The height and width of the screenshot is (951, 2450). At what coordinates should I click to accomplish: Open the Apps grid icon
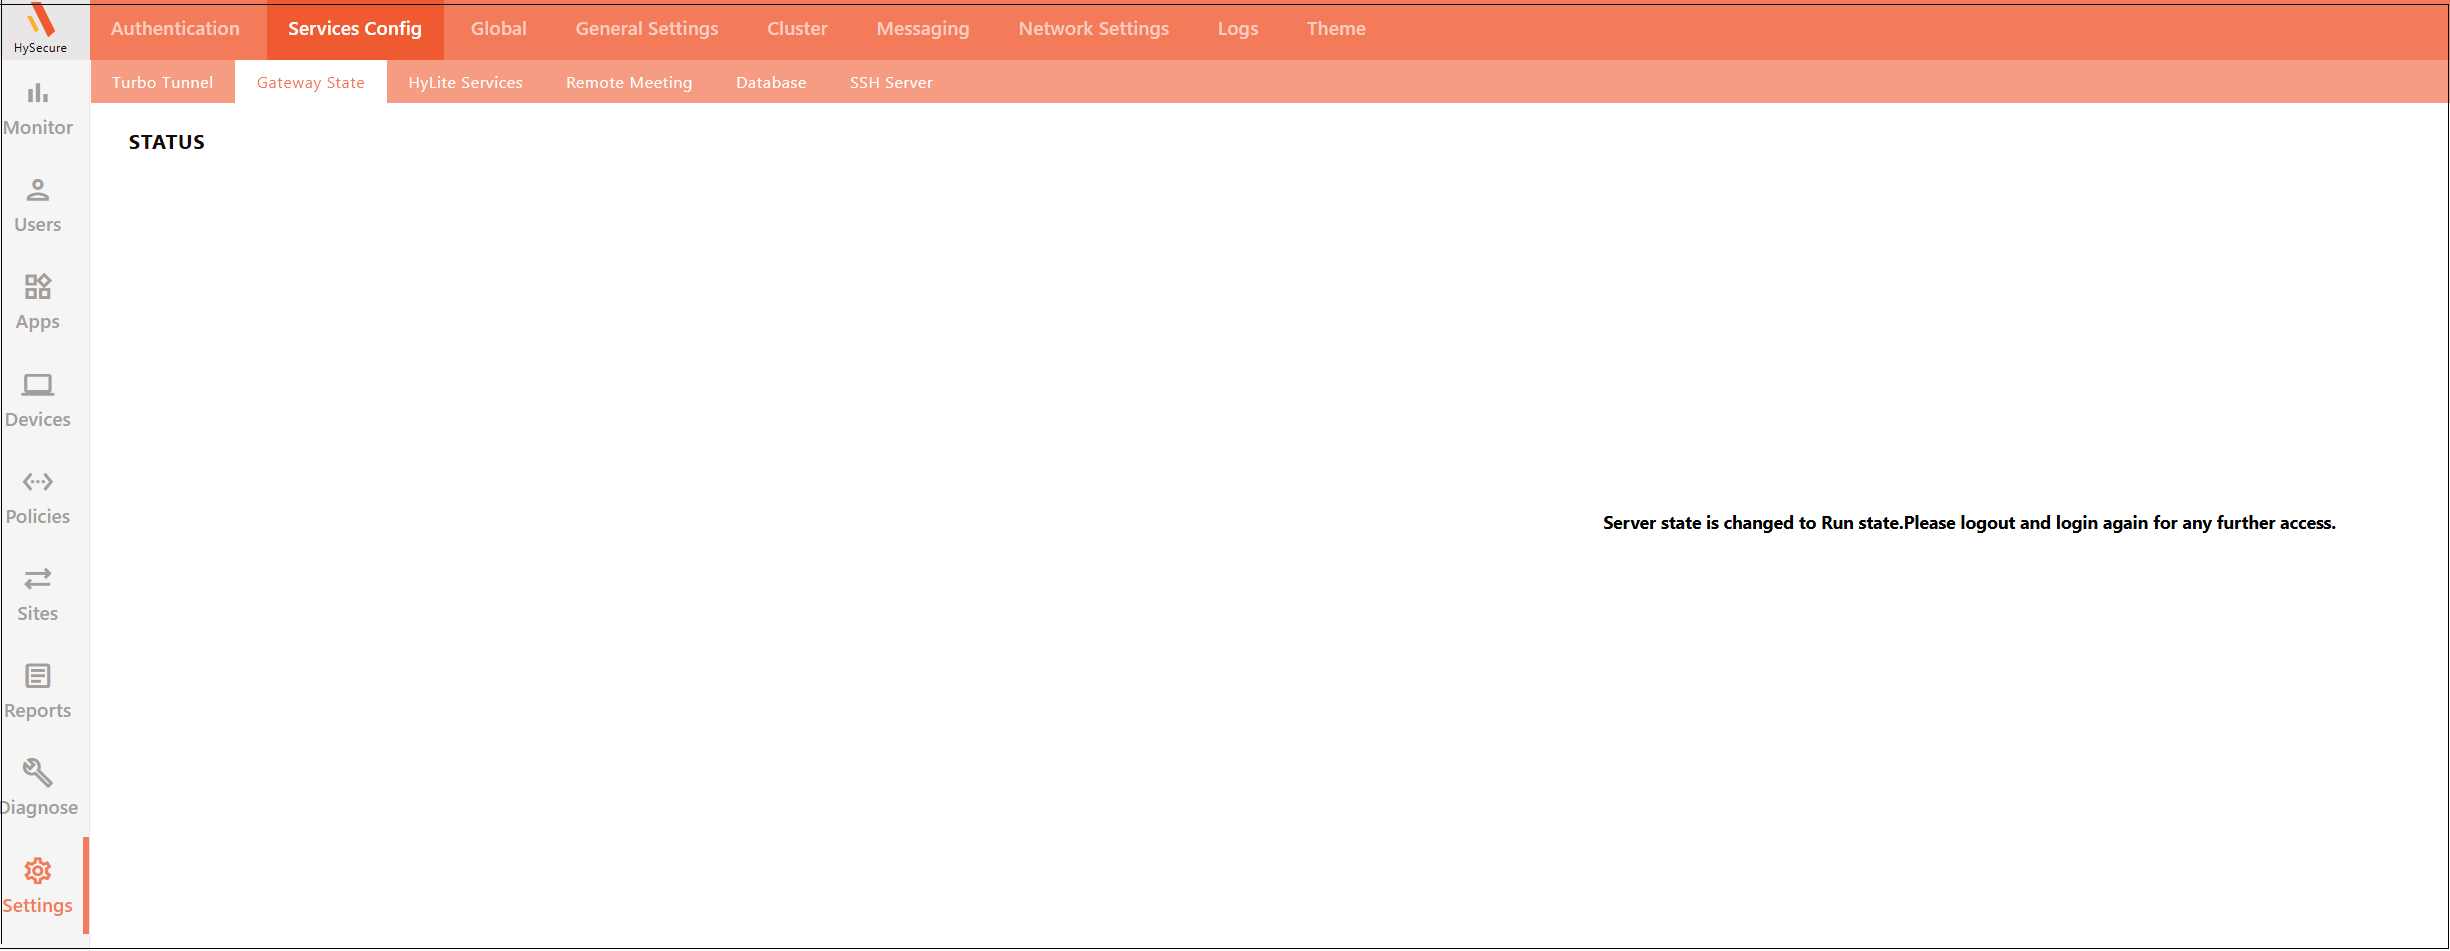pos(38,287)
